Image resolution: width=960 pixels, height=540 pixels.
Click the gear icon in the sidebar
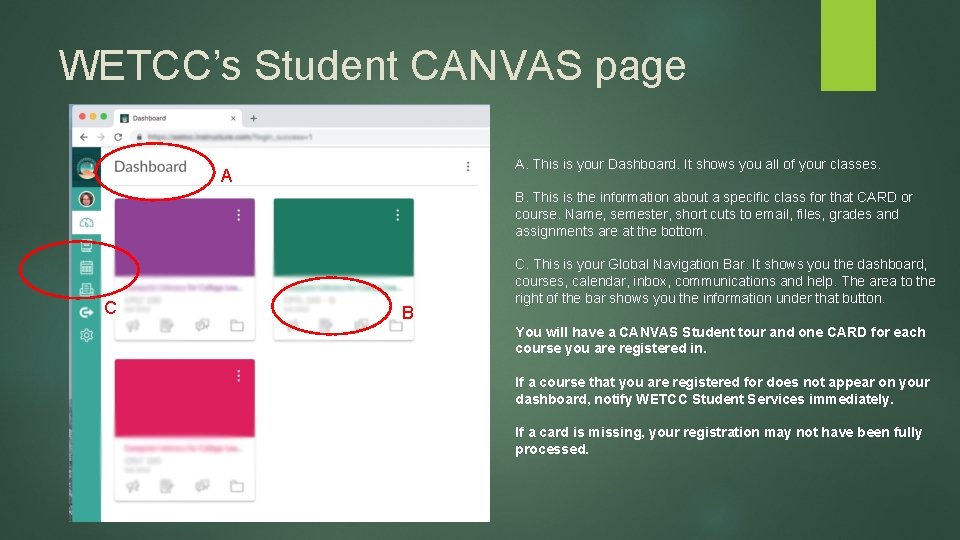pos(86,335)
